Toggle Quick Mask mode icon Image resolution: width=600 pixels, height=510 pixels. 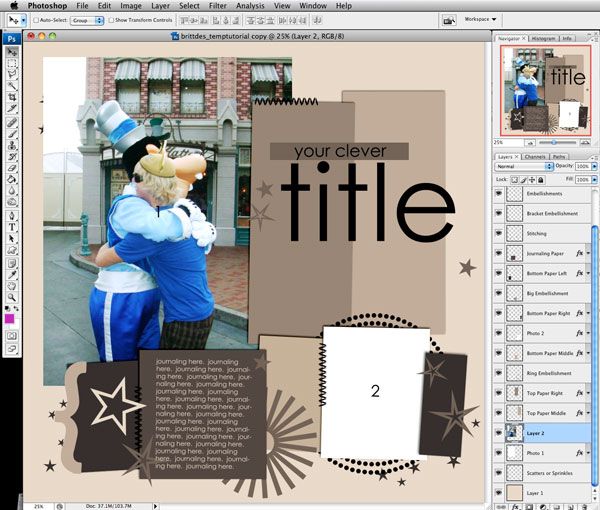coord(12,336)
